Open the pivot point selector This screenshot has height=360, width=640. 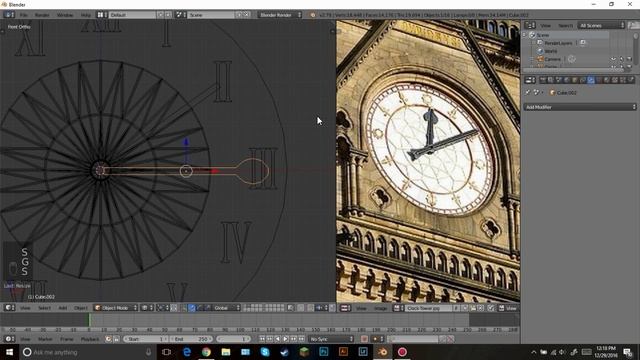163,308
